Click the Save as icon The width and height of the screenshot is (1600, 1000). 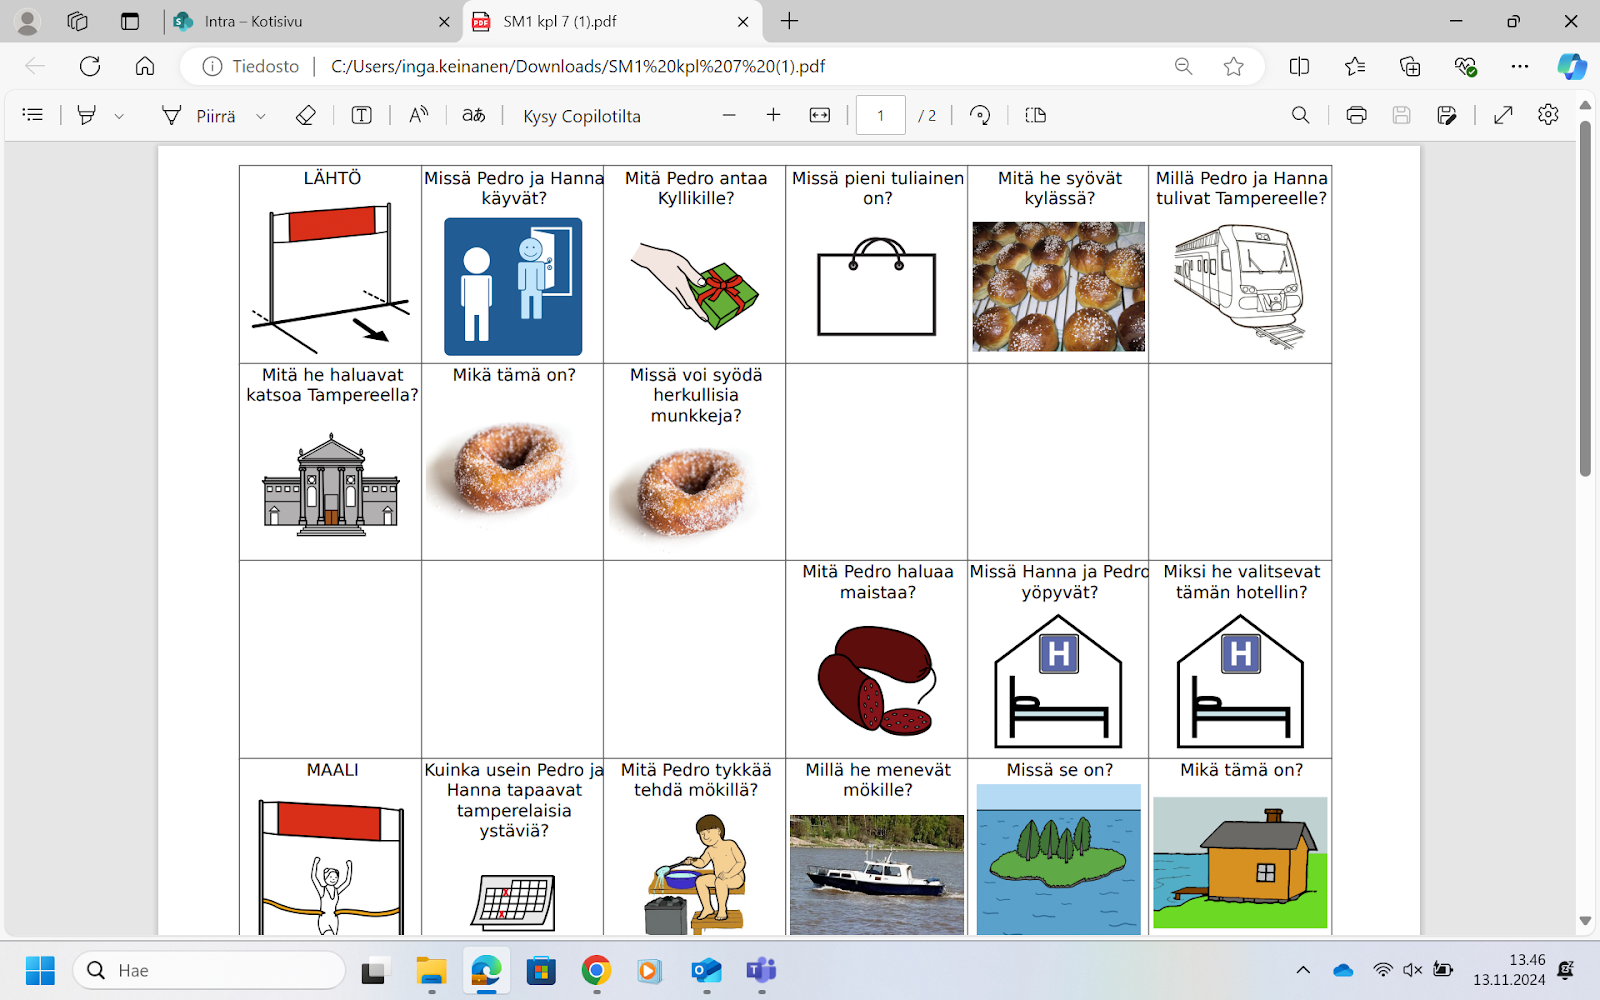[1446, 115]
